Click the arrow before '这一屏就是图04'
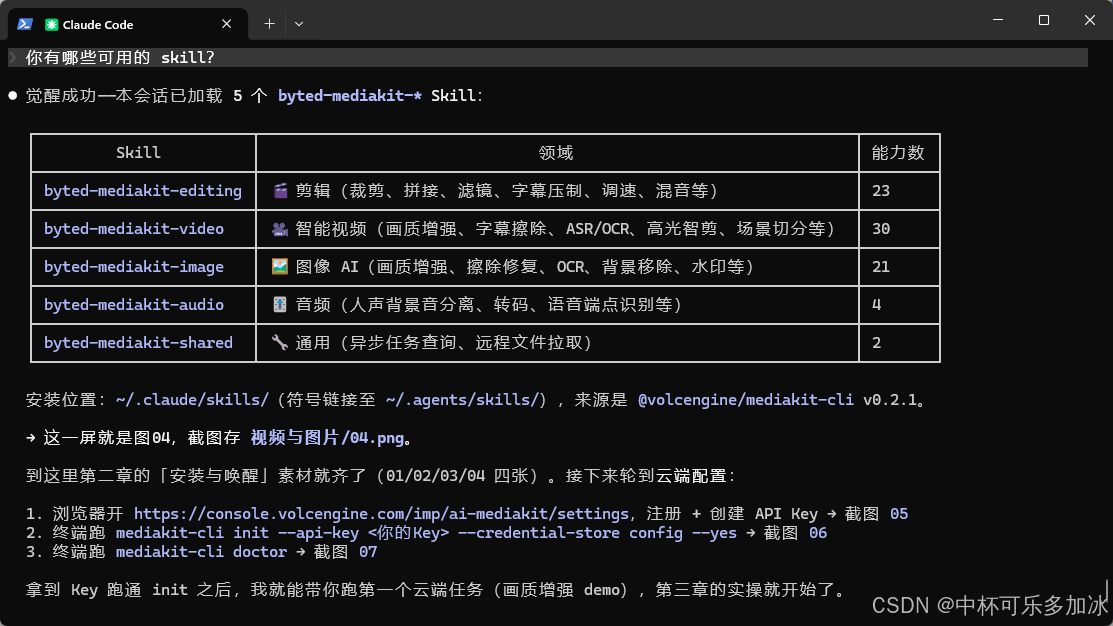Image resolution: width=1113 pixels, height=626 pixels. 31,438
